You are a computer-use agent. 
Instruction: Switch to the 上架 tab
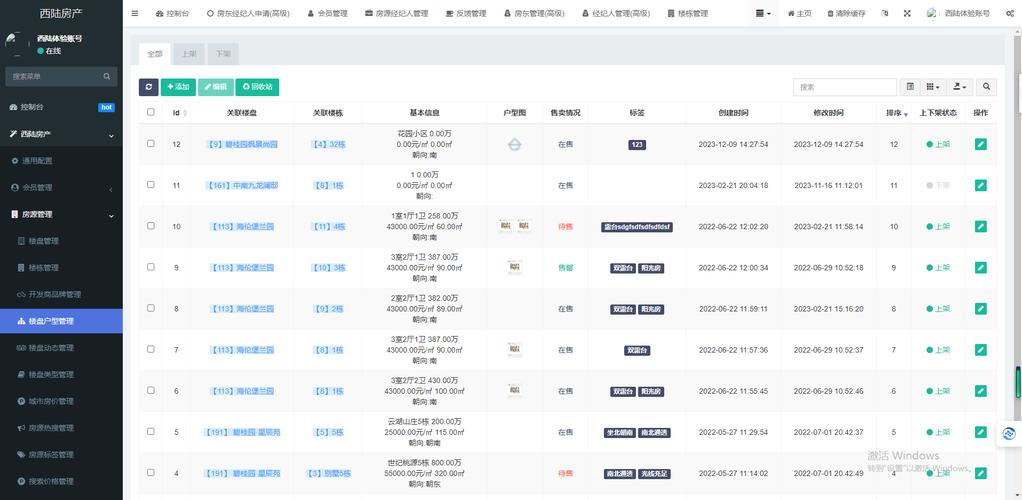(x=188, y=54)
